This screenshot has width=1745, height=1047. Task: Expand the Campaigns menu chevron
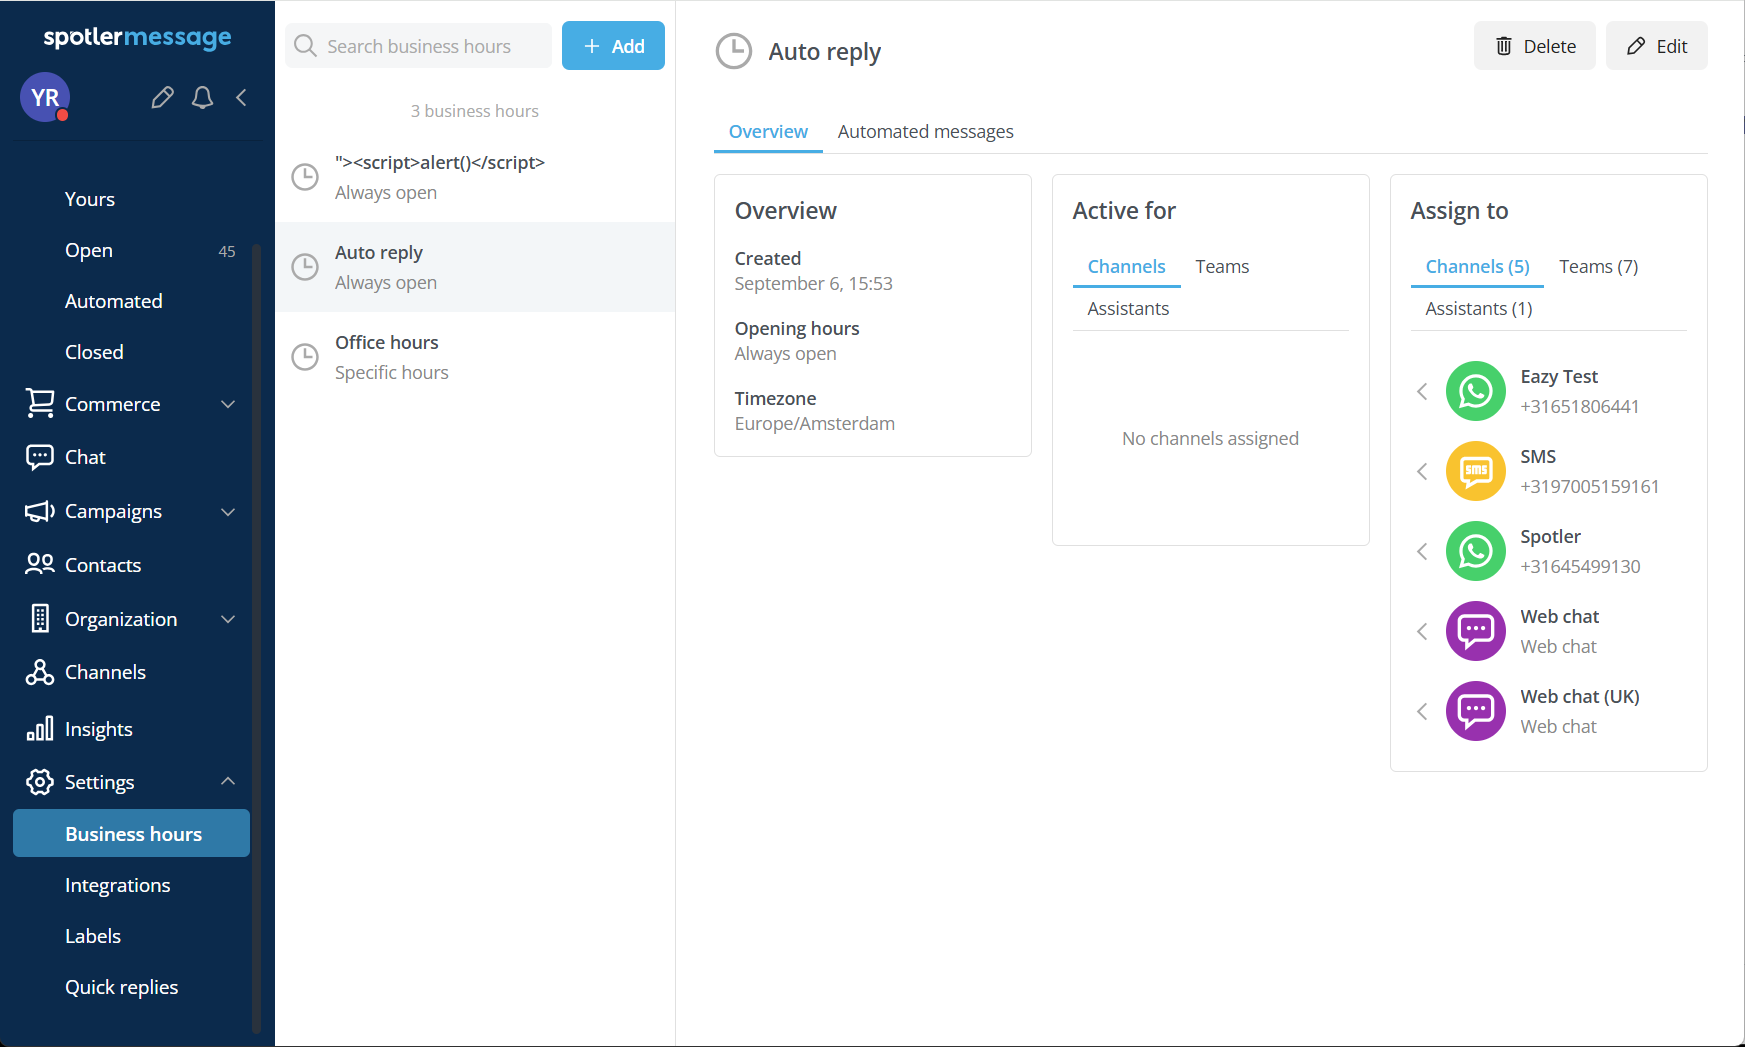[228, 511]
